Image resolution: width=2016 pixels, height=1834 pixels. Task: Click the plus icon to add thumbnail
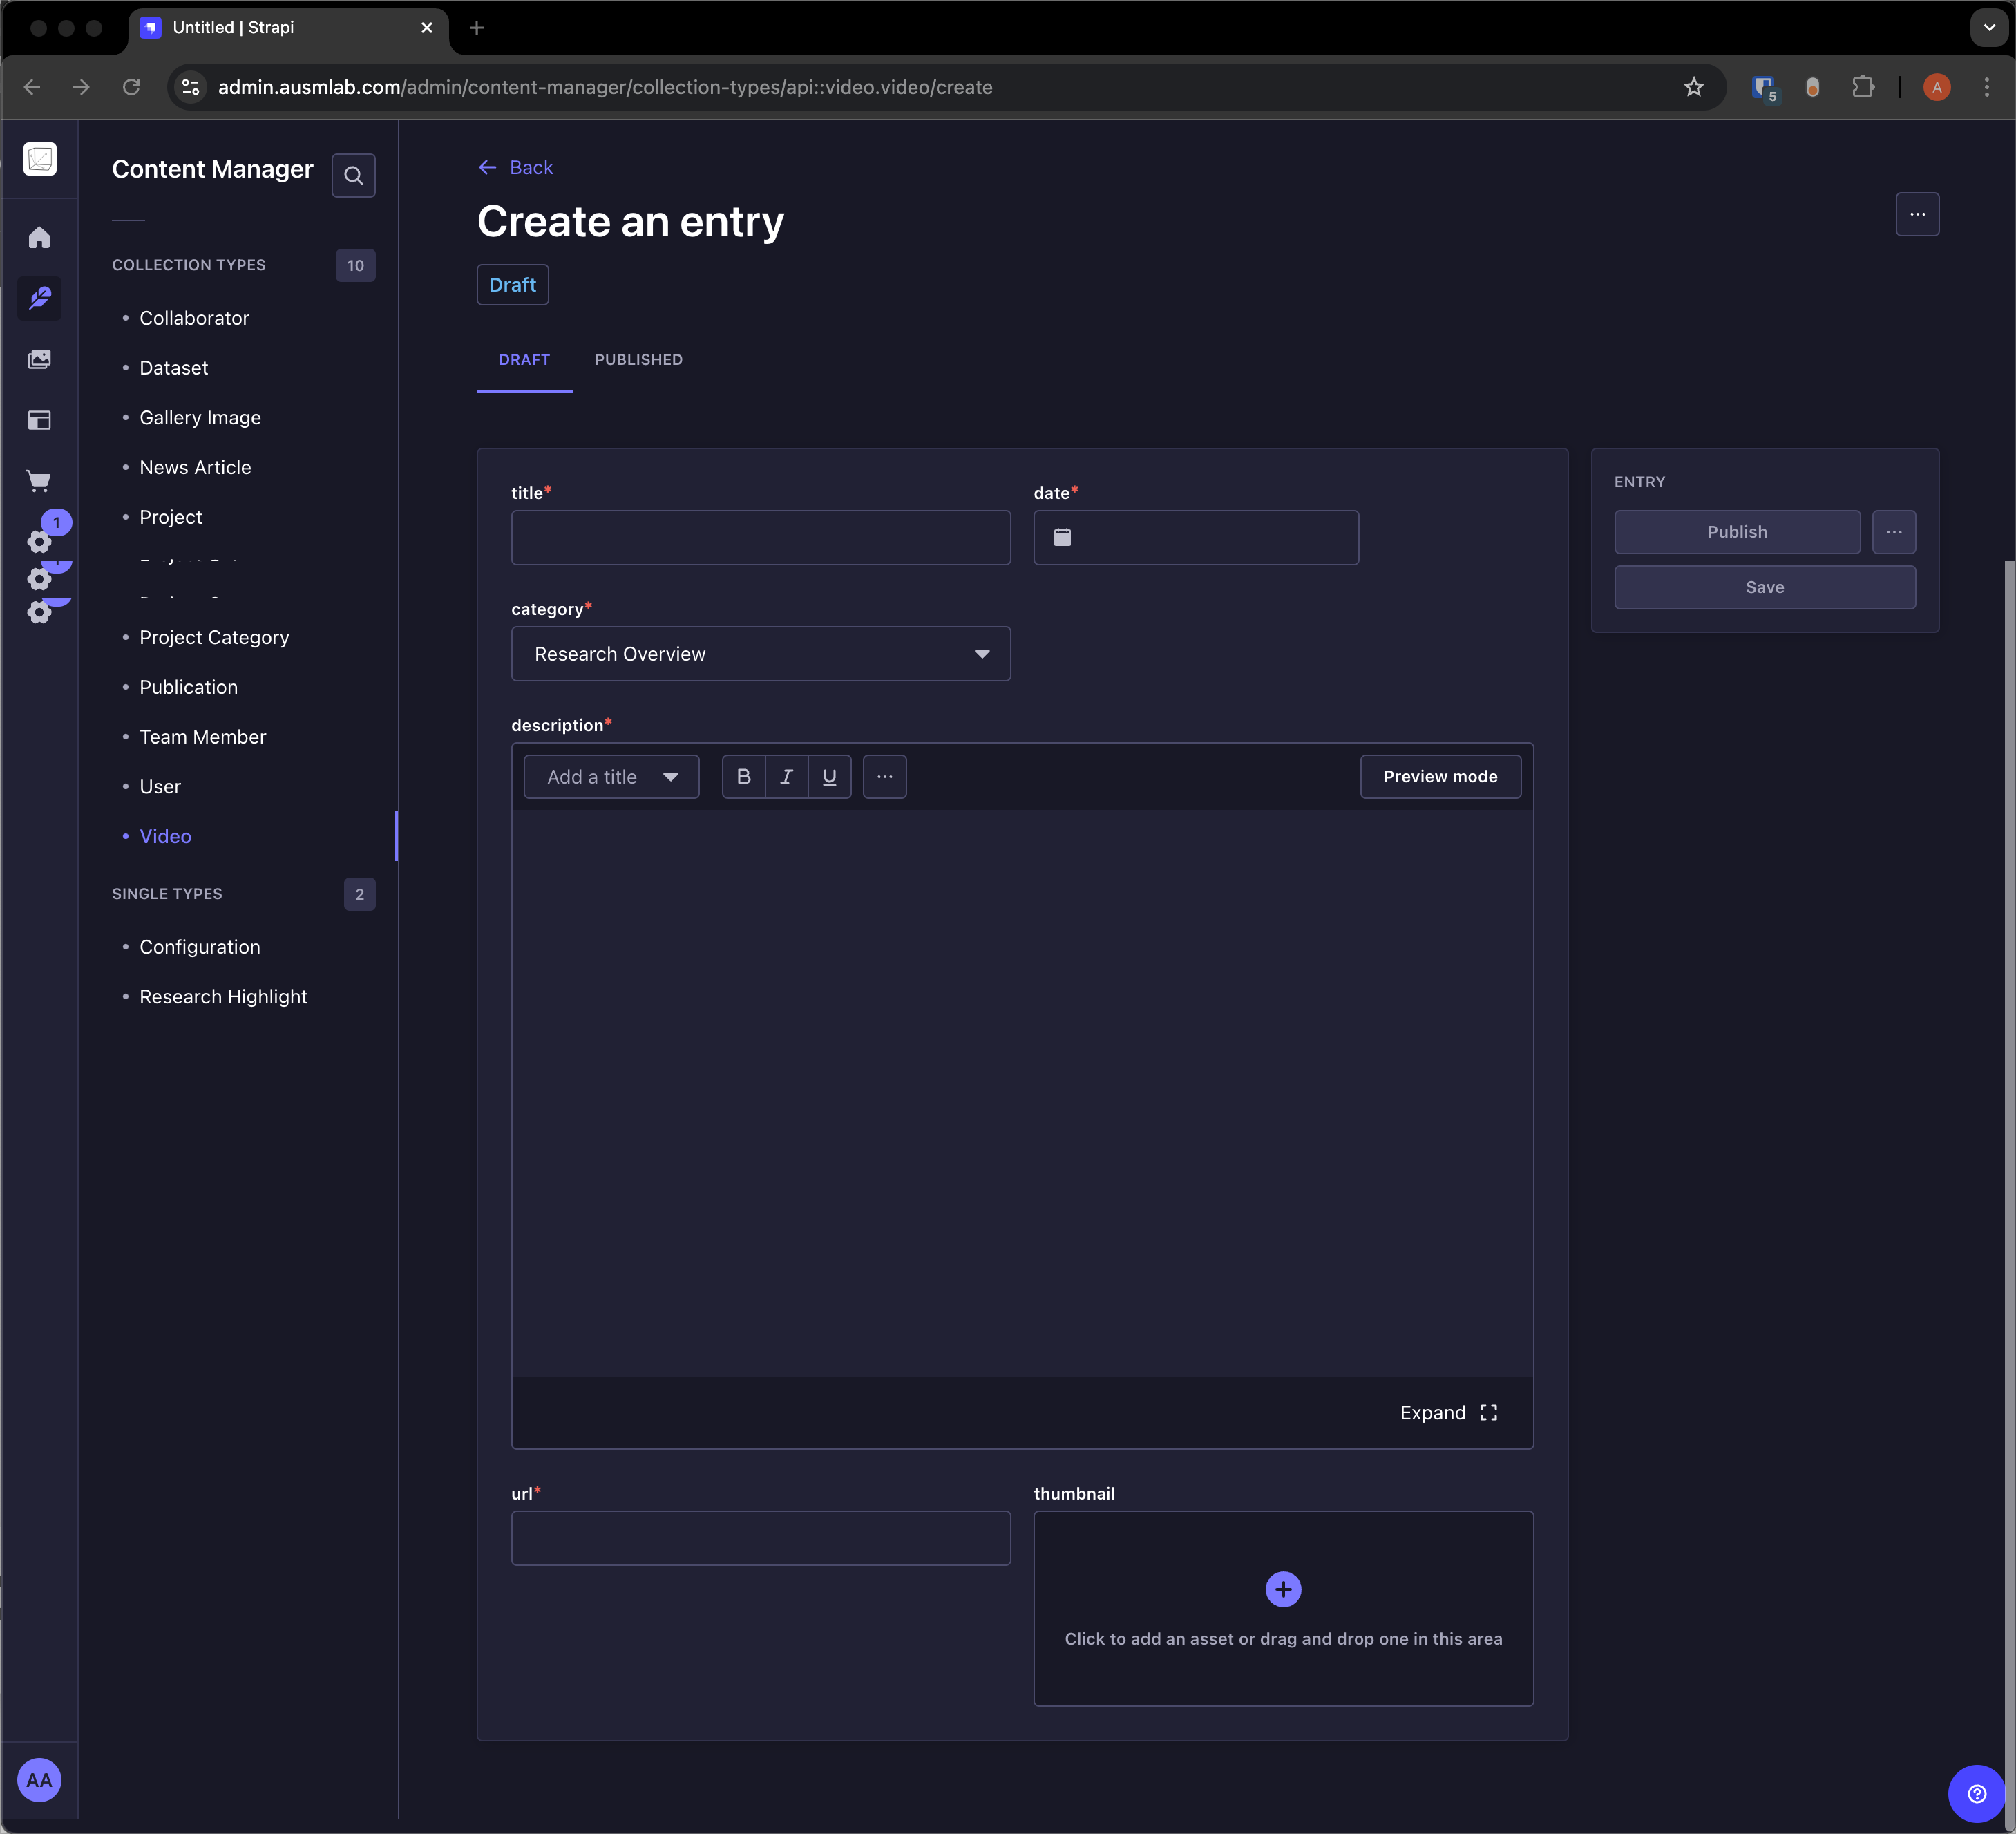pos(1283,1589)
